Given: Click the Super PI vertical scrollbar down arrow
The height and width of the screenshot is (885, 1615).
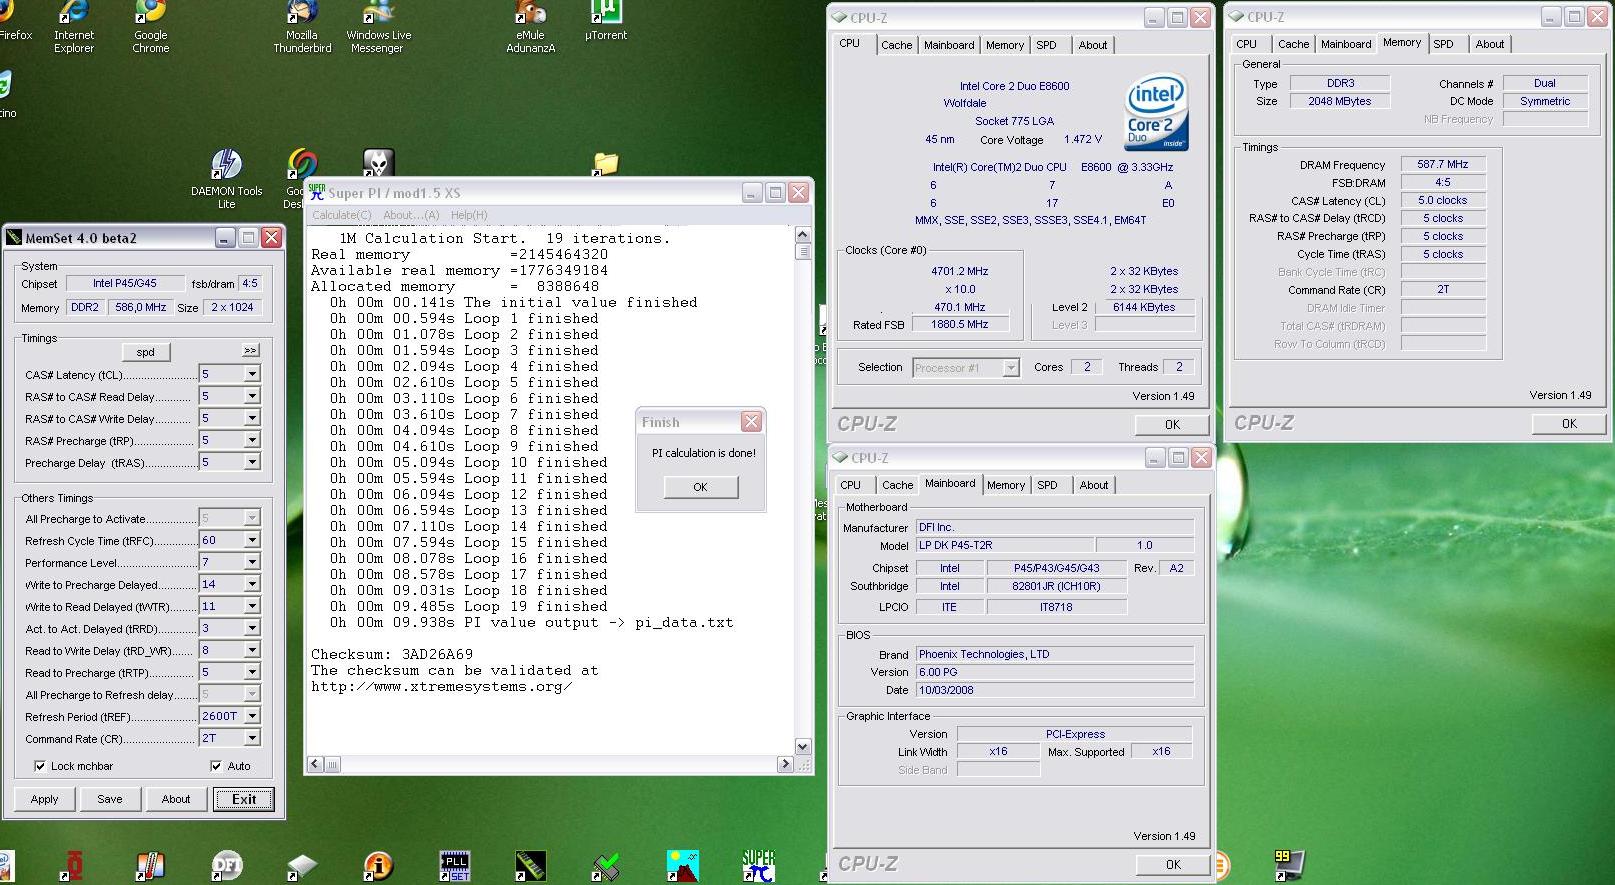Looking at the screenshot, I should point(802,746).
